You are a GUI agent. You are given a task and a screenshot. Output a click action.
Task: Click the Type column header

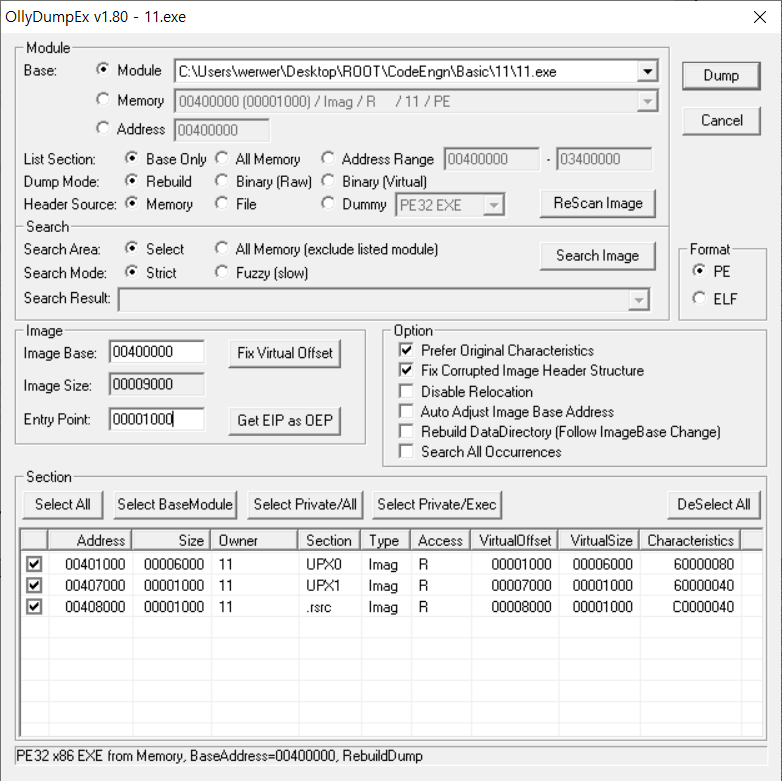click(x=386, y=541)
